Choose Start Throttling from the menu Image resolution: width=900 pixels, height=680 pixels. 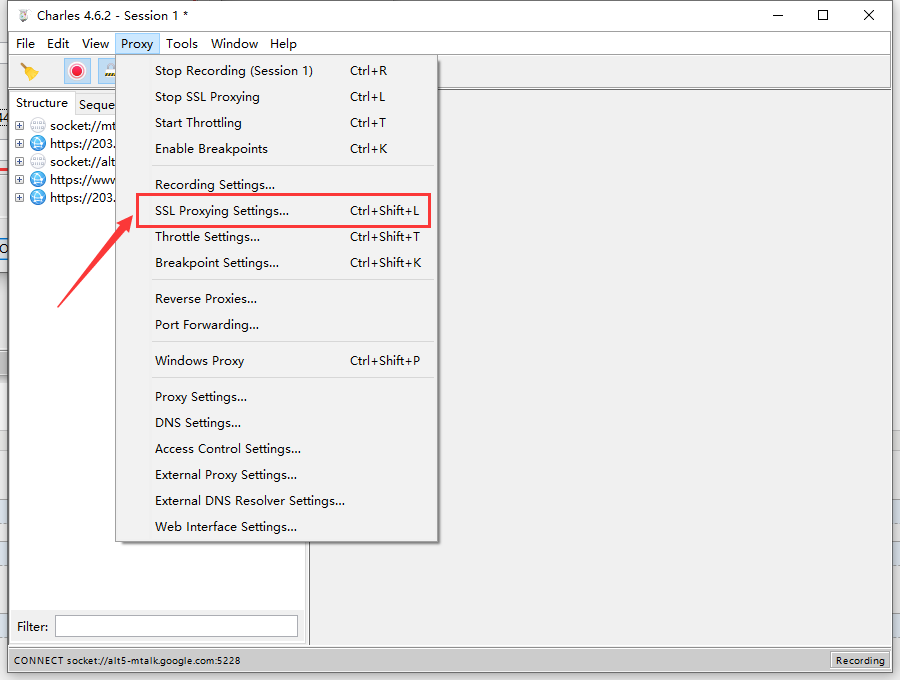pyautogui.click(x=277, y=122)
